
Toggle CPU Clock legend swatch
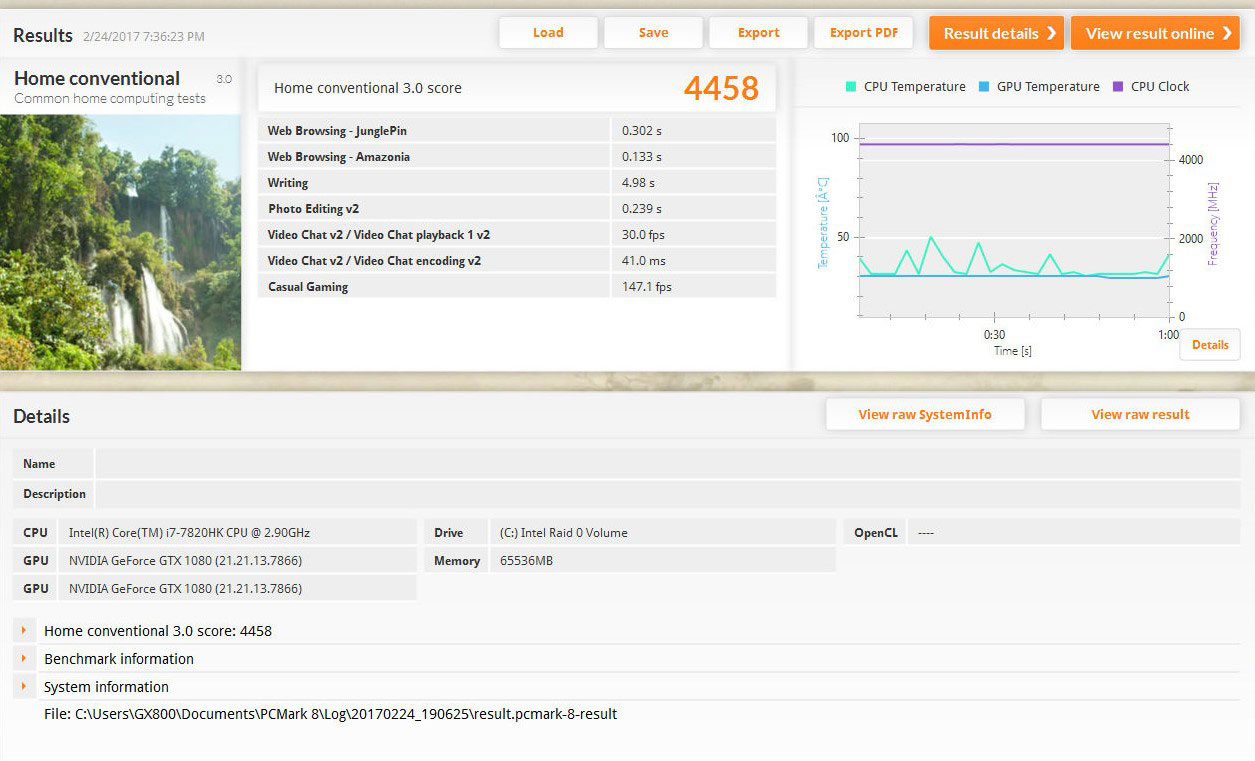click(1118, 87)
